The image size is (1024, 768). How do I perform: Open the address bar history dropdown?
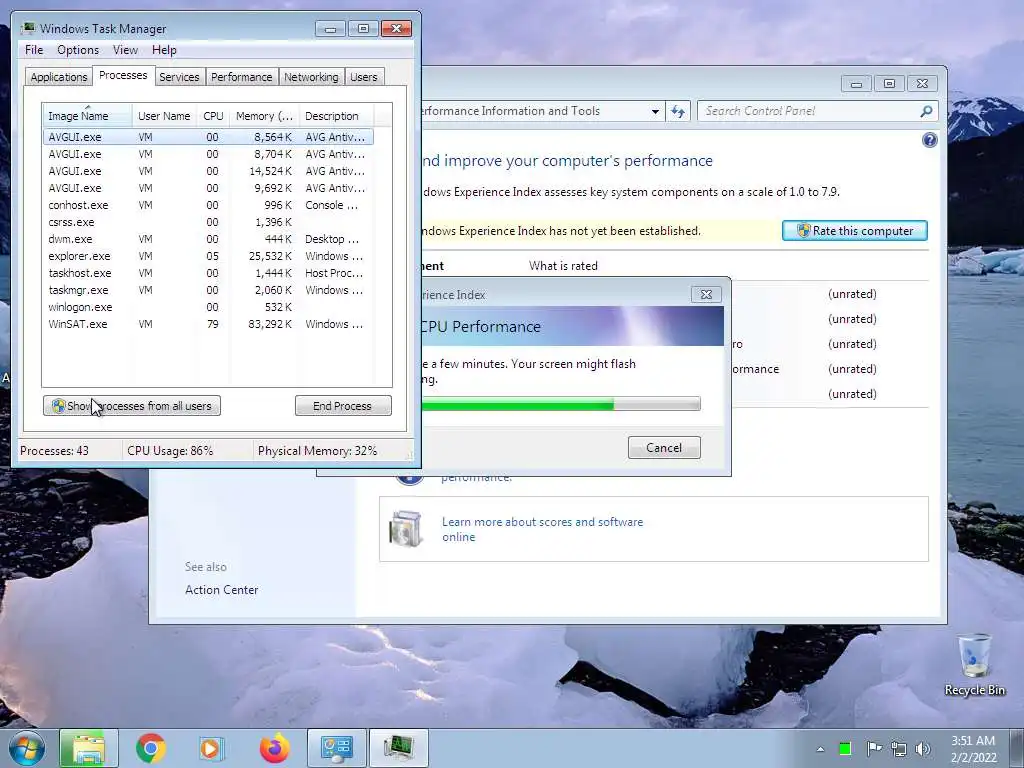point(655,112)
